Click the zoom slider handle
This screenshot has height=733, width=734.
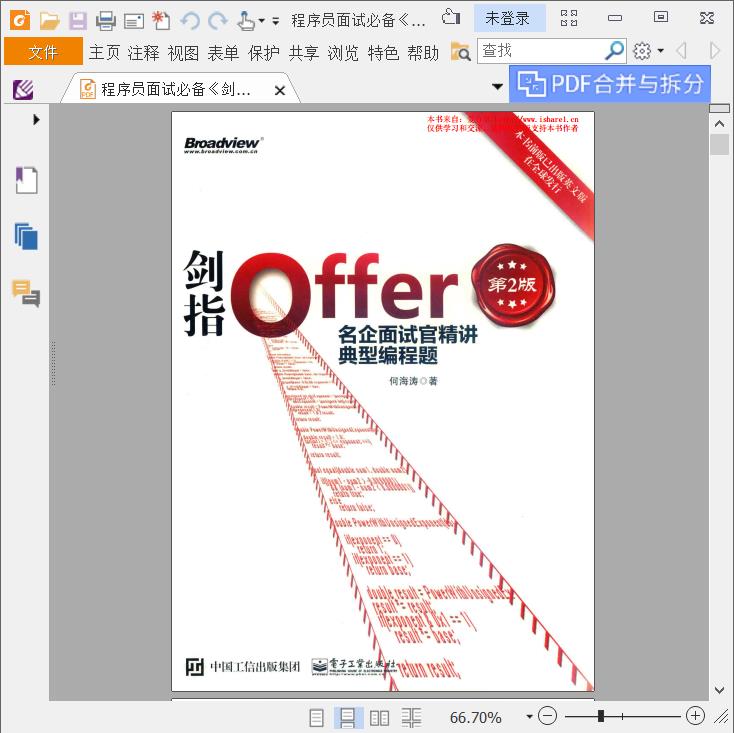click(x=601, y=716)
